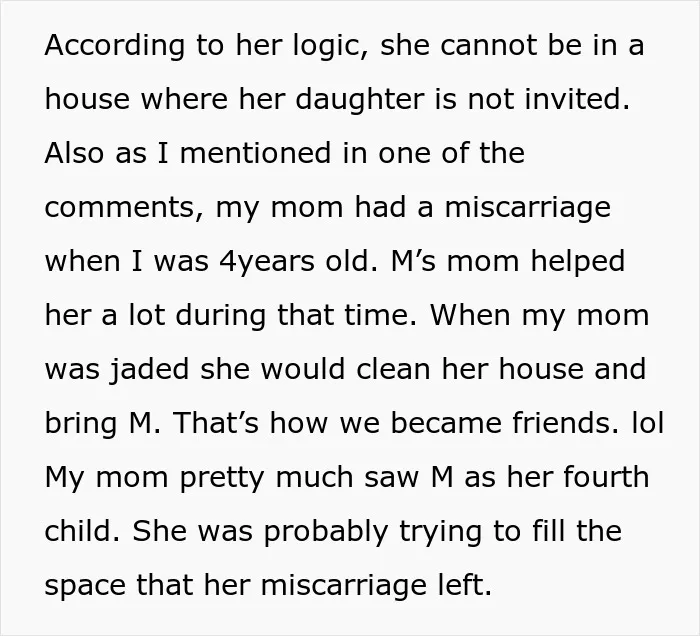Viewport: 700px width, 636px height.
Task: Click the word "jaded" in seventh line
Action: pyautogui.click(x=150, y=370)
